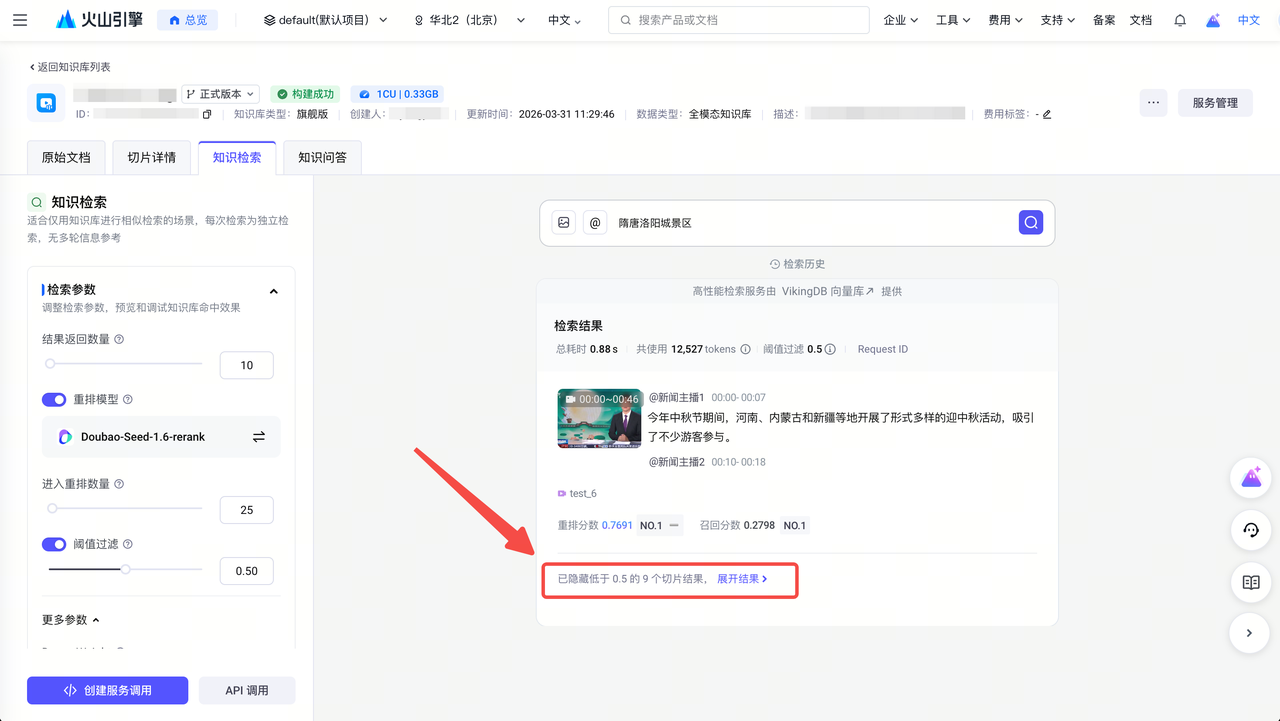Click the notification bell icon
1280x721 pixels.
(1180, 20)
